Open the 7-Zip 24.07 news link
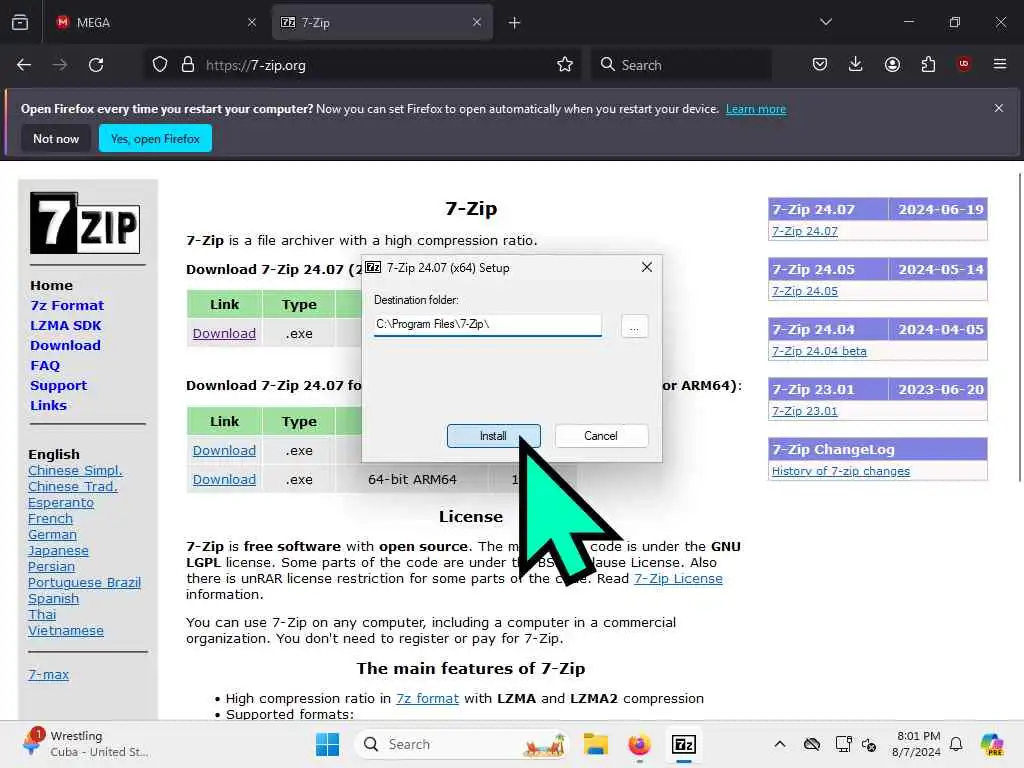The width and height of the screenshot is (1024, 768). pos(805,231)
